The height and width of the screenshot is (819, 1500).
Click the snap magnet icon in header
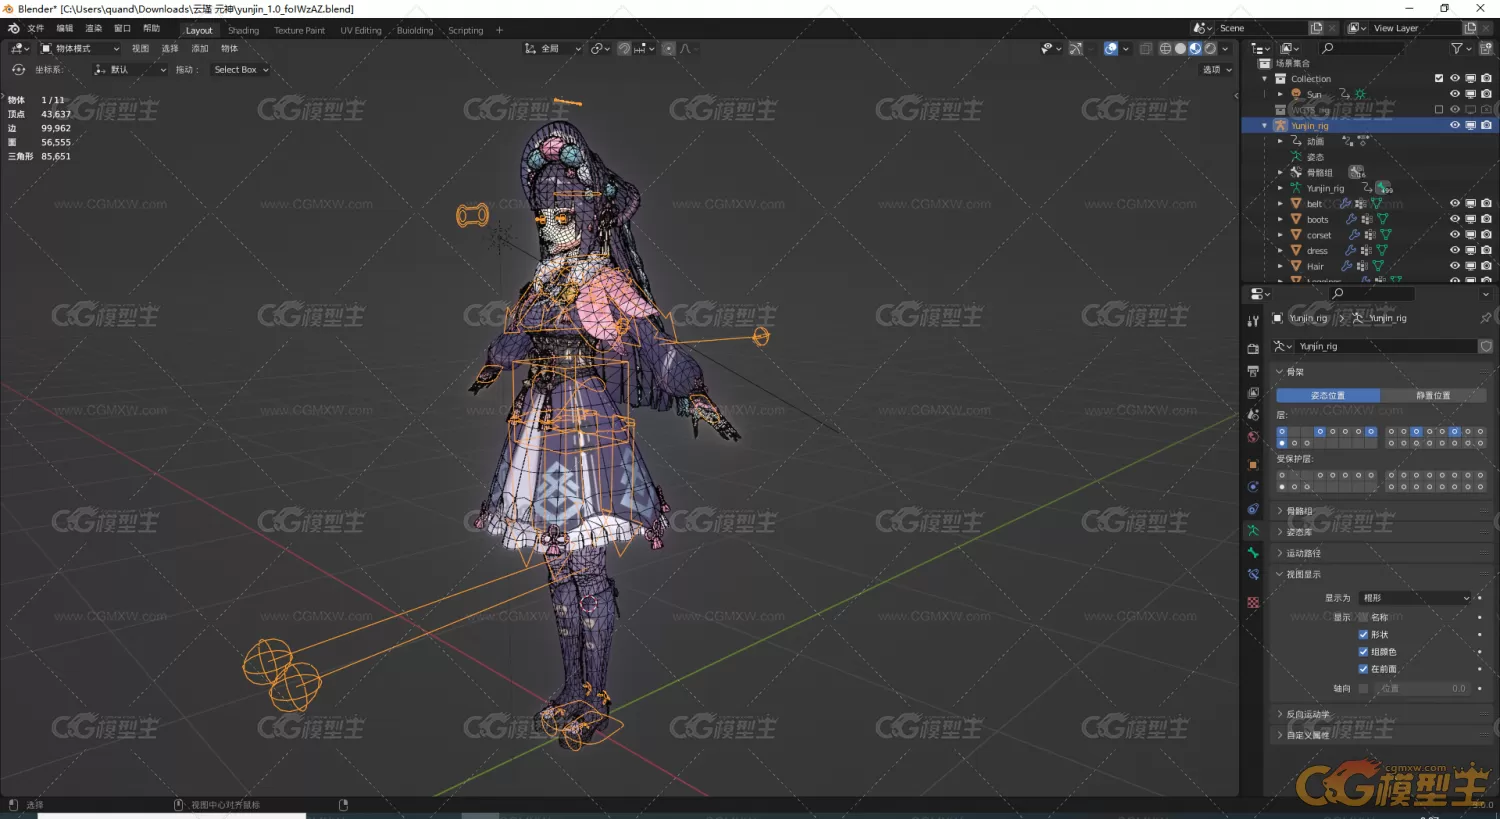624,48
